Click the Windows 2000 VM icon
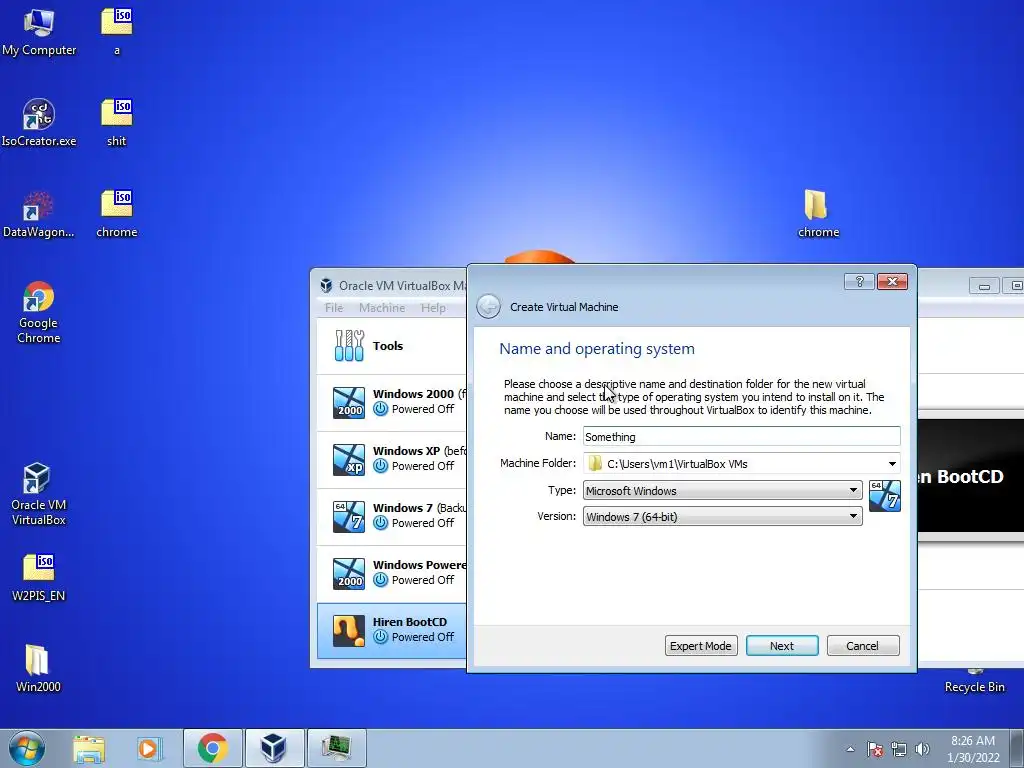 coord(349,402)
